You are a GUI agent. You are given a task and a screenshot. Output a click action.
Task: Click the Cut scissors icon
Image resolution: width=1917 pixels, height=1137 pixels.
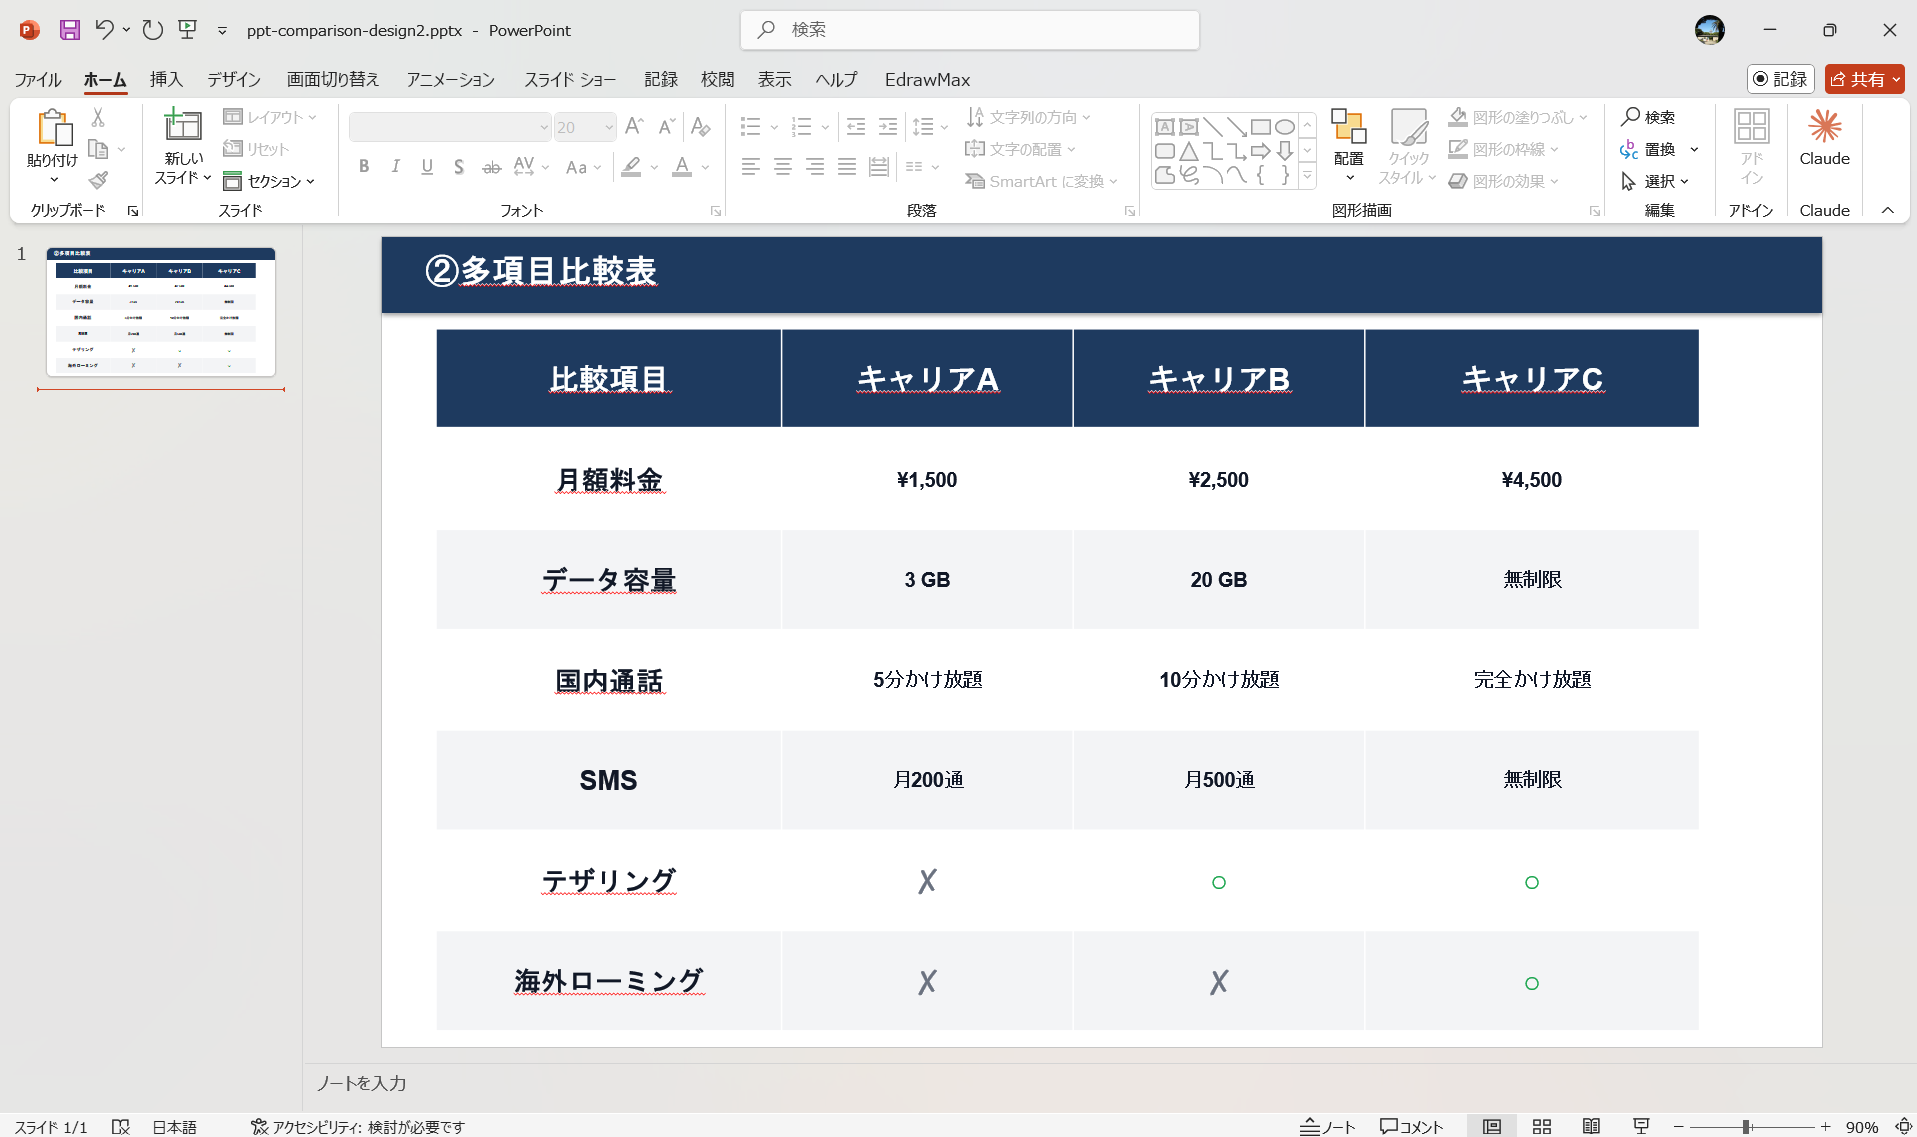click(98, 117)
